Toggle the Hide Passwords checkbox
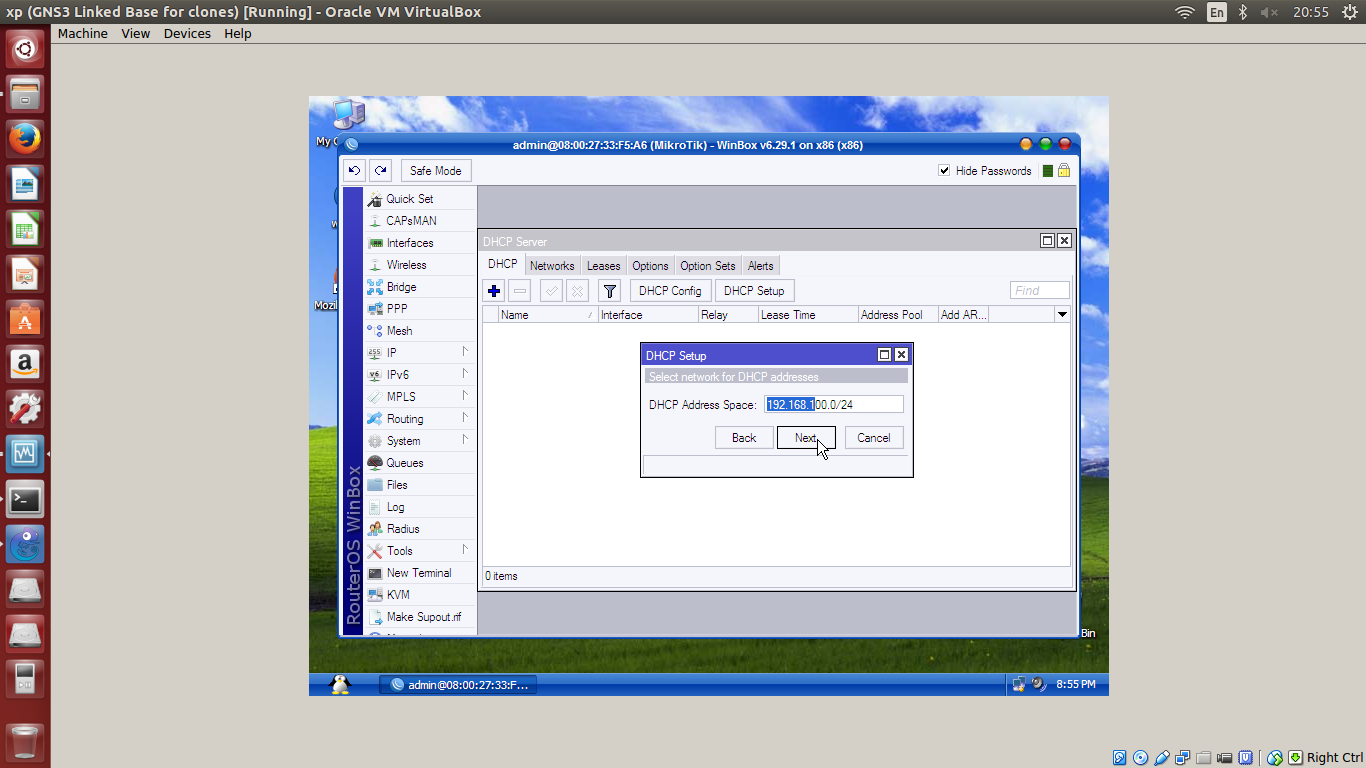This screenshot has height=768, width=1366. click(x=944, y=171)
